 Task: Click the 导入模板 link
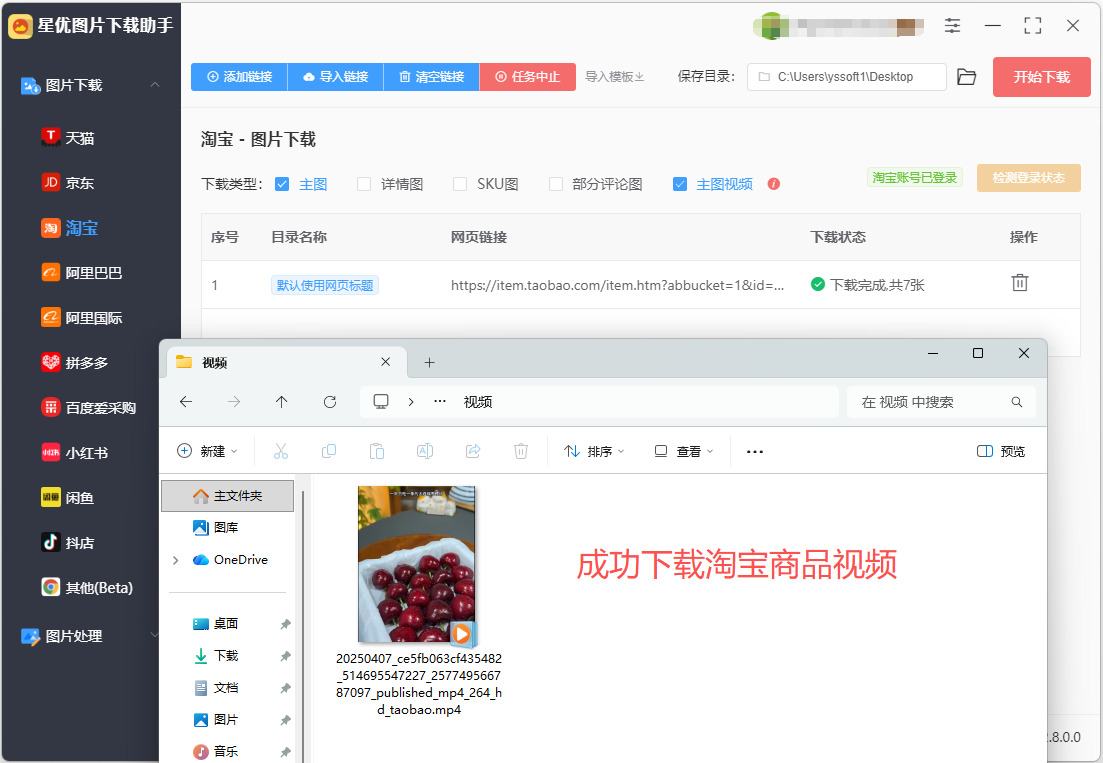point(615,77)
